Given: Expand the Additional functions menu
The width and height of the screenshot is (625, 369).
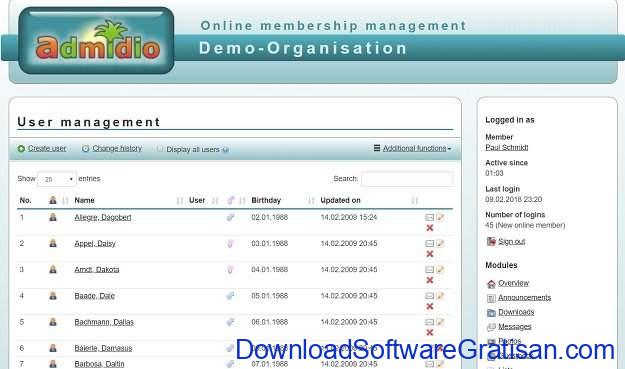Looking at the screenshot, I should point(413,148).
